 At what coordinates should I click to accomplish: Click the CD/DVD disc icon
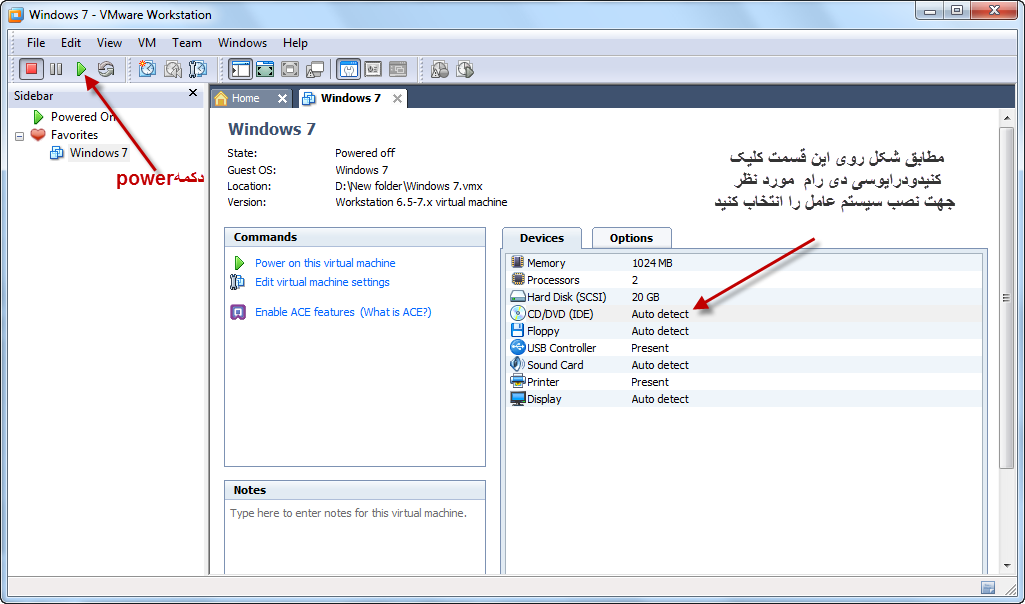[518, 314]
